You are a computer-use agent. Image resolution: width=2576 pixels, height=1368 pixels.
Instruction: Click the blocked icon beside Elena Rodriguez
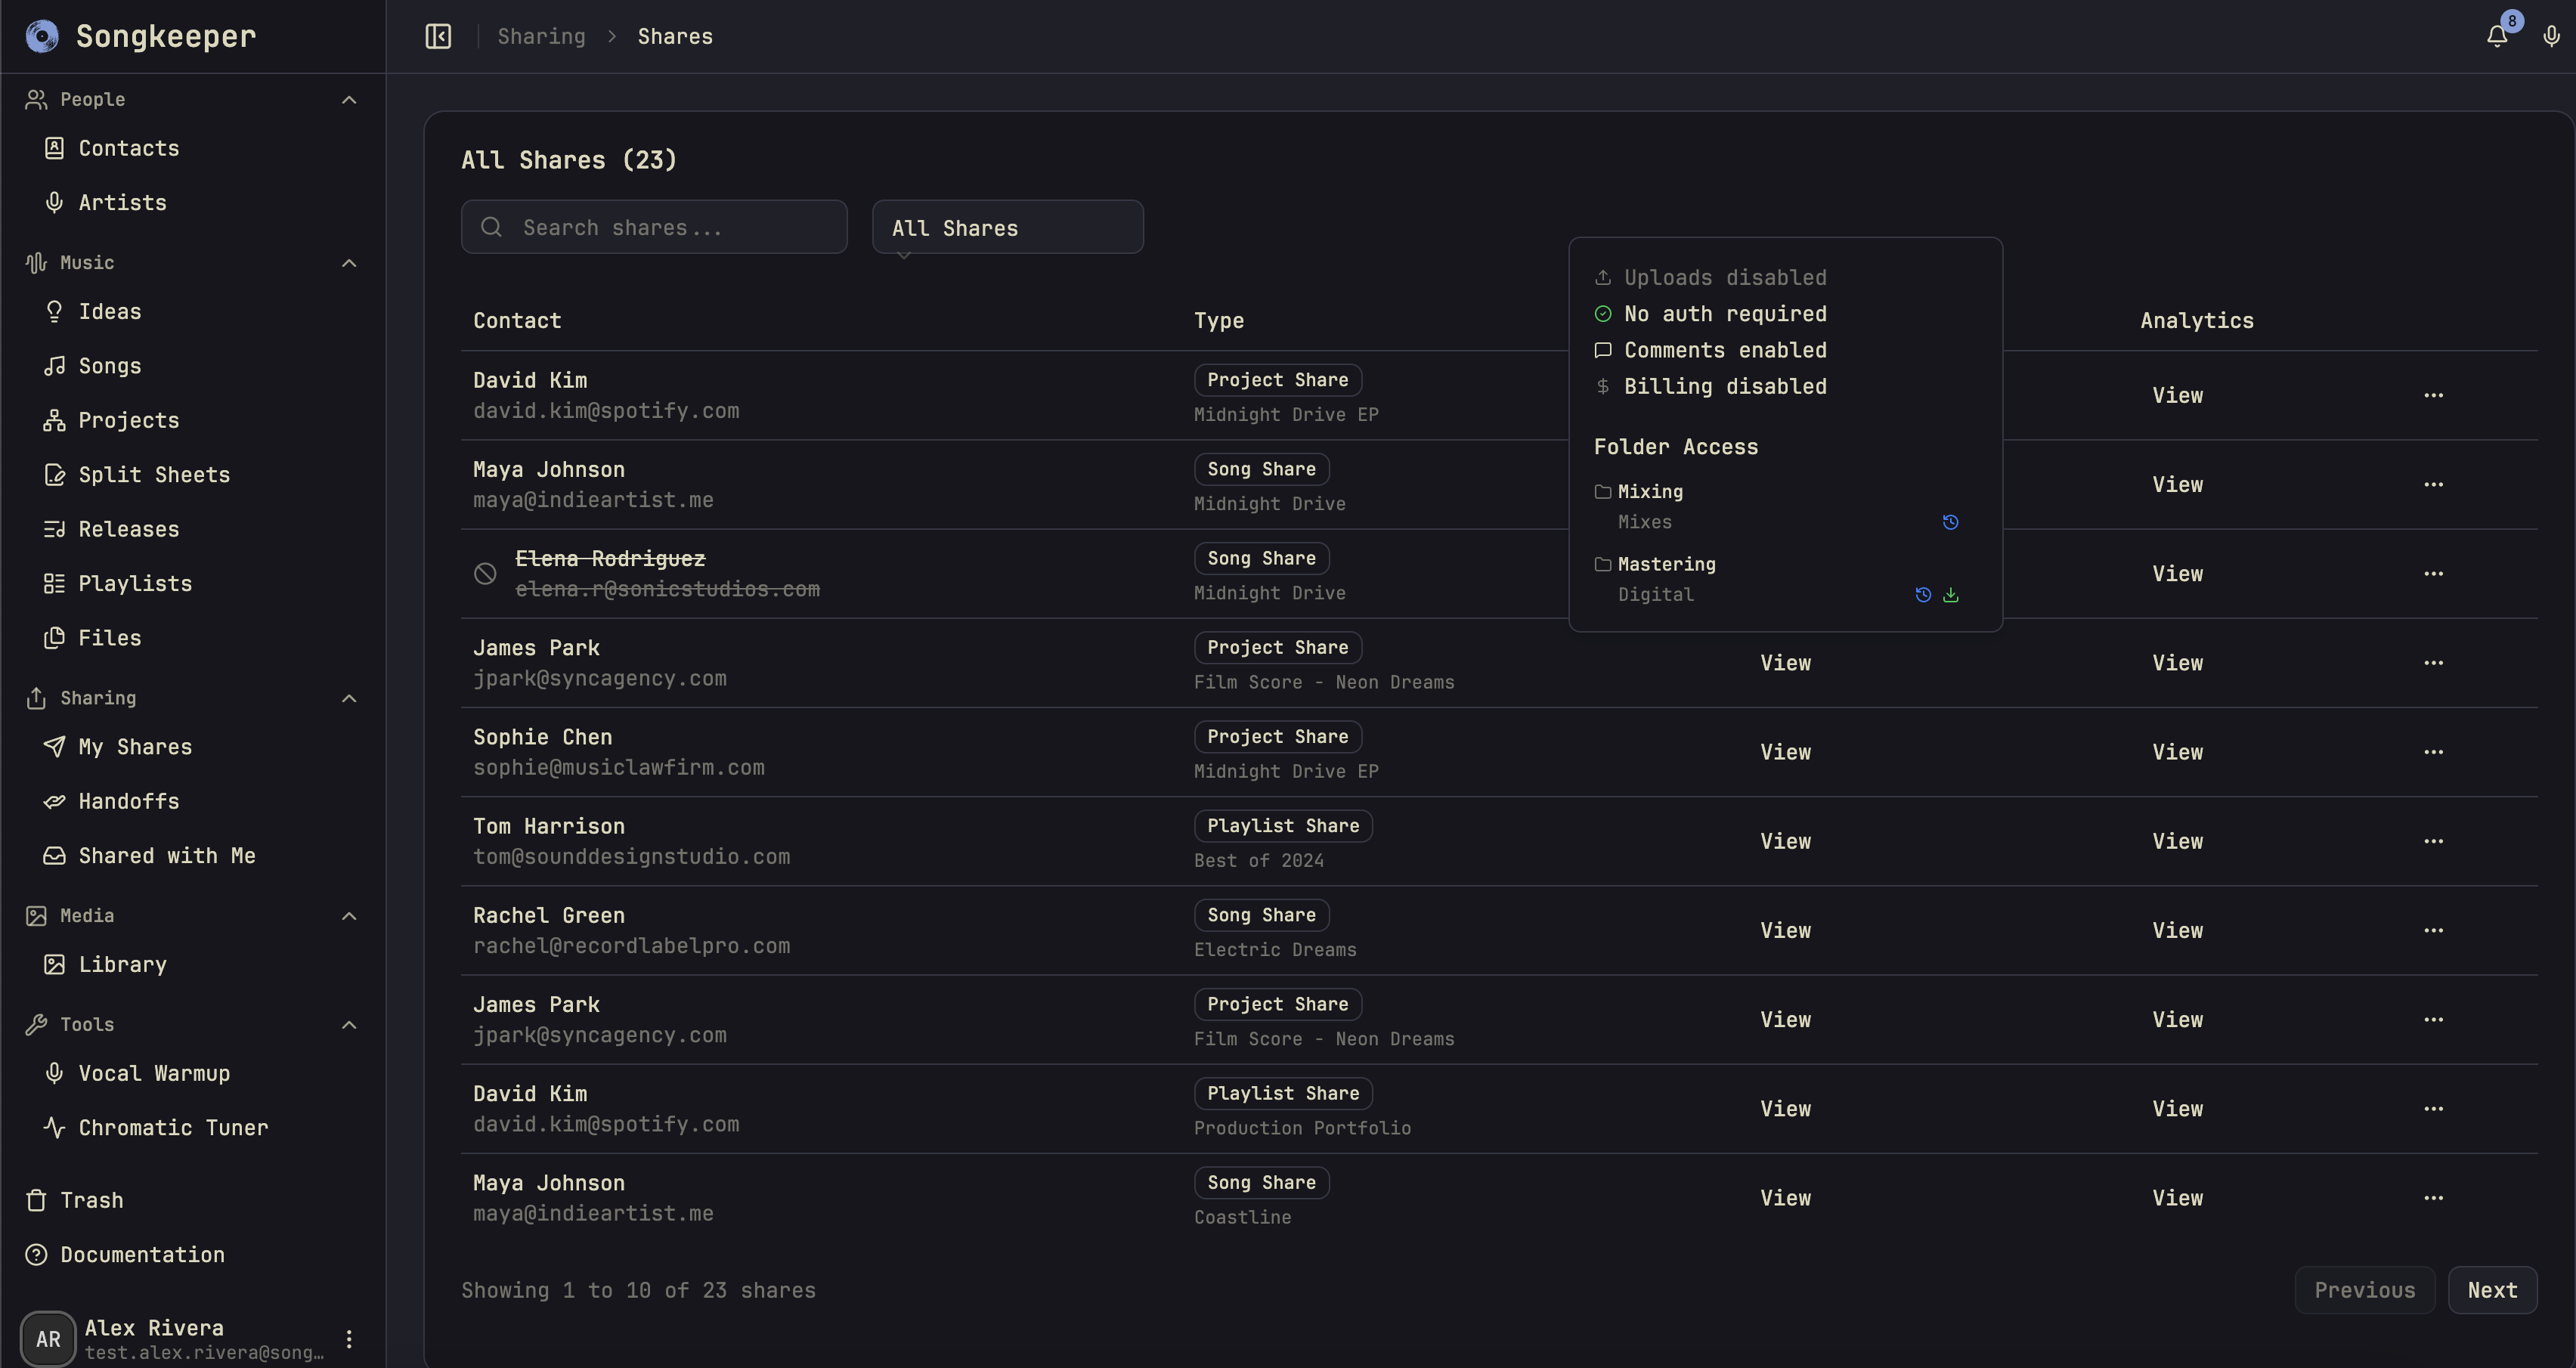pos(486,573)
